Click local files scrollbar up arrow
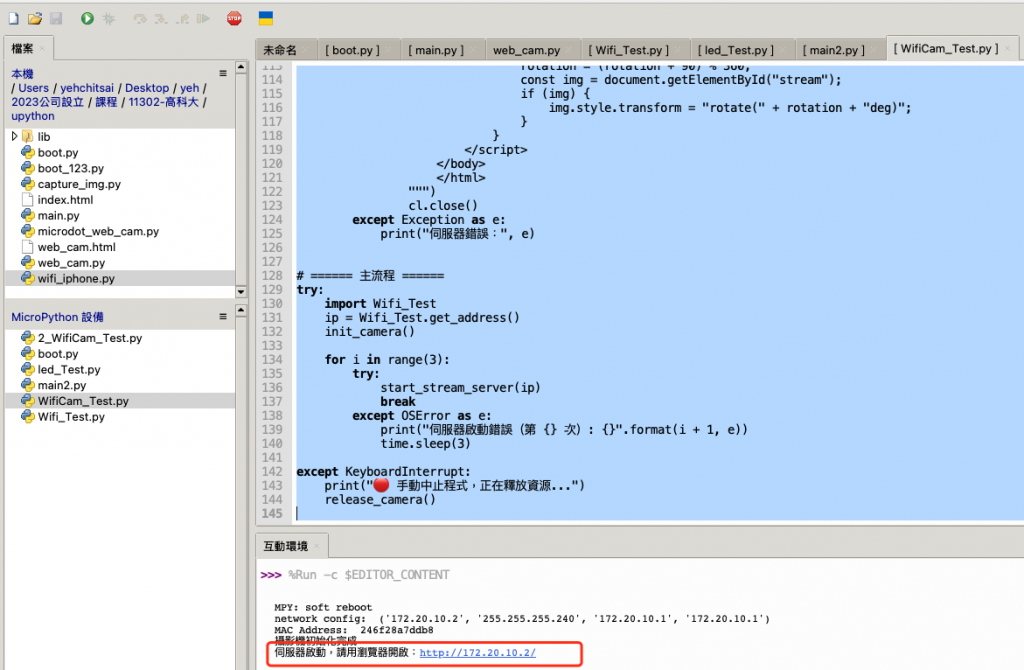Image resolution: width=1024 pixels, height=670 pixels. click(241, 67)
